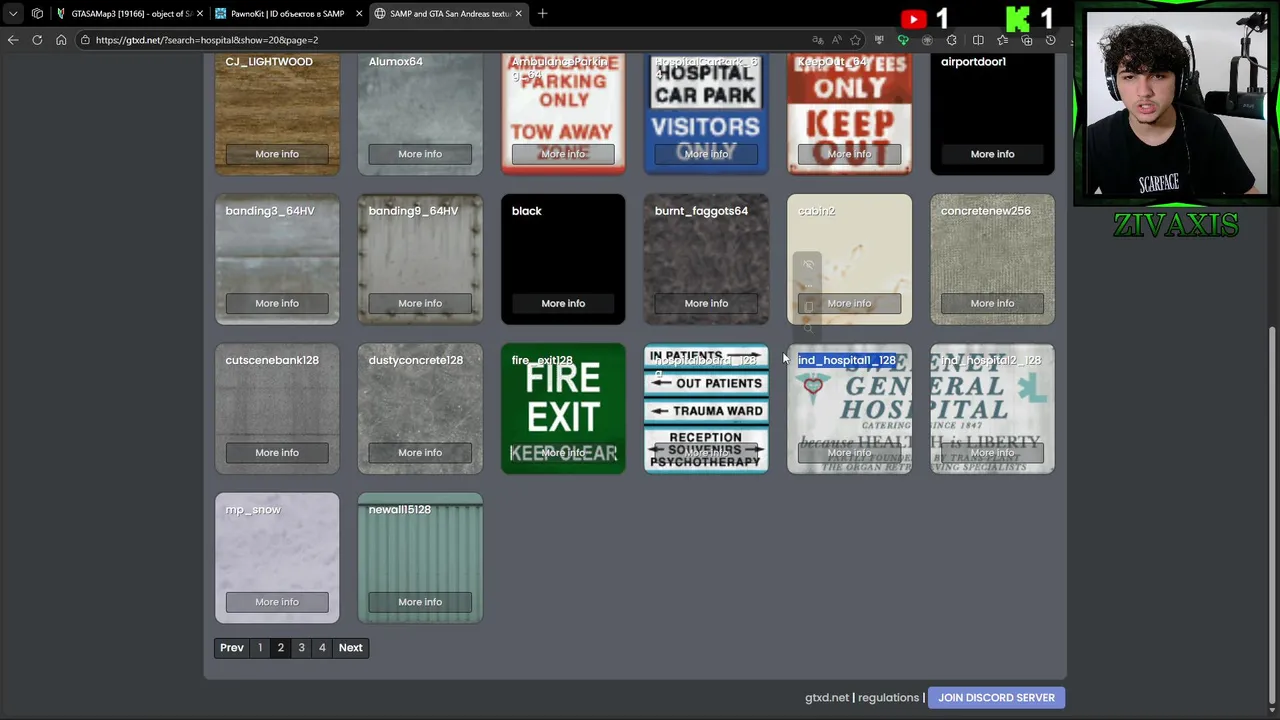Open More info for concretenew256
This screenshot has height=720, width=1280.
pos(992,303)
